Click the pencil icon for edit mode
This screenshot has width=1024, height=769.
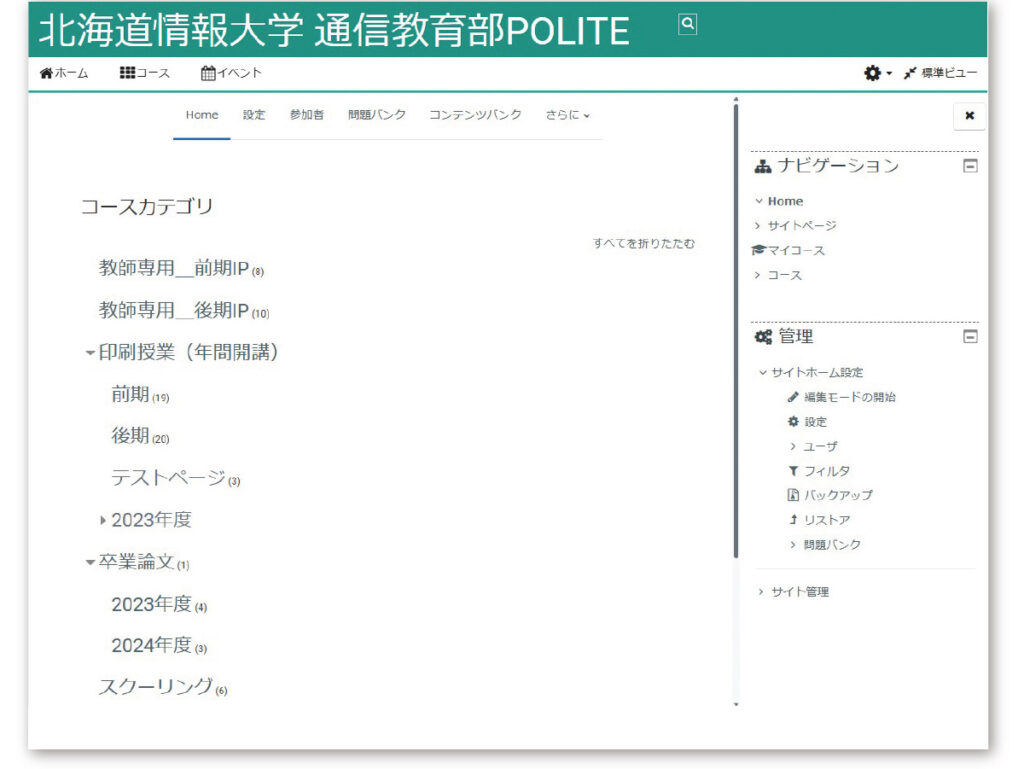(x=793, y=397)
